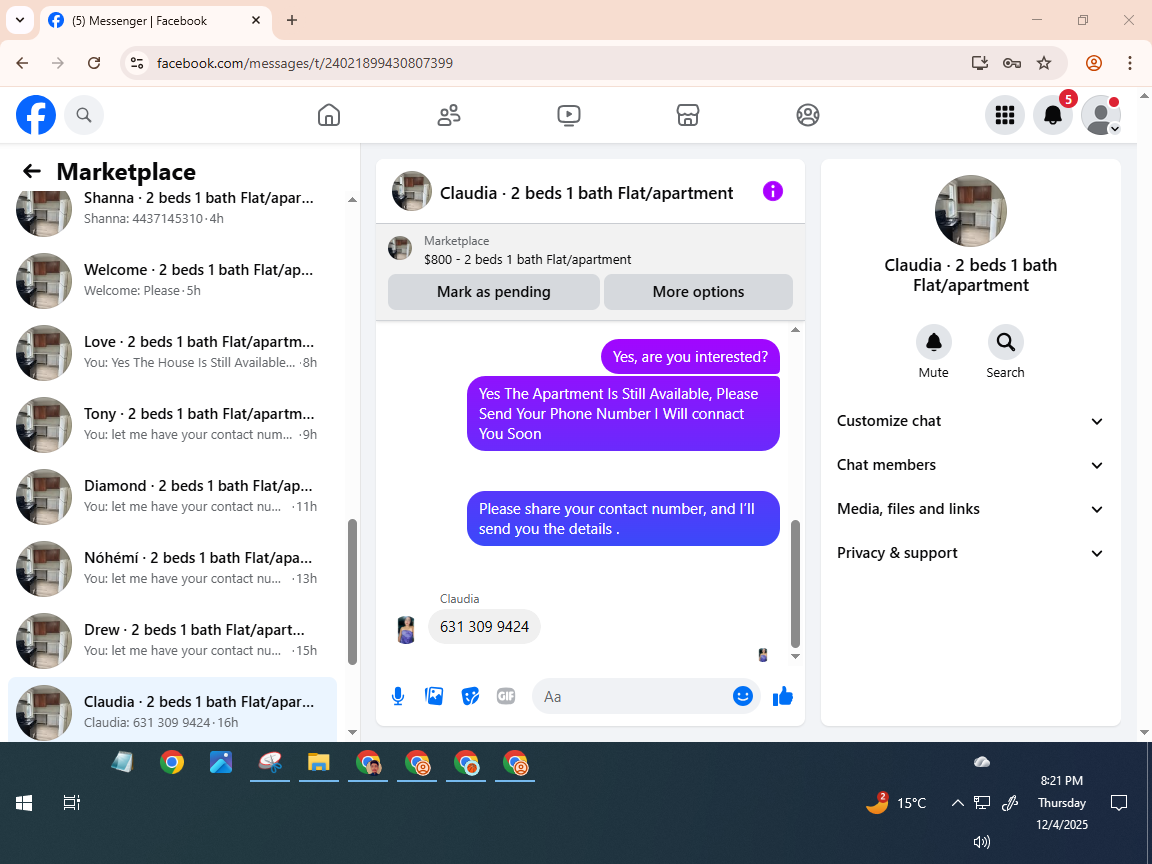Go back with browser back arrow
The image size is (1152, 864).
click(x=22, y=63)
